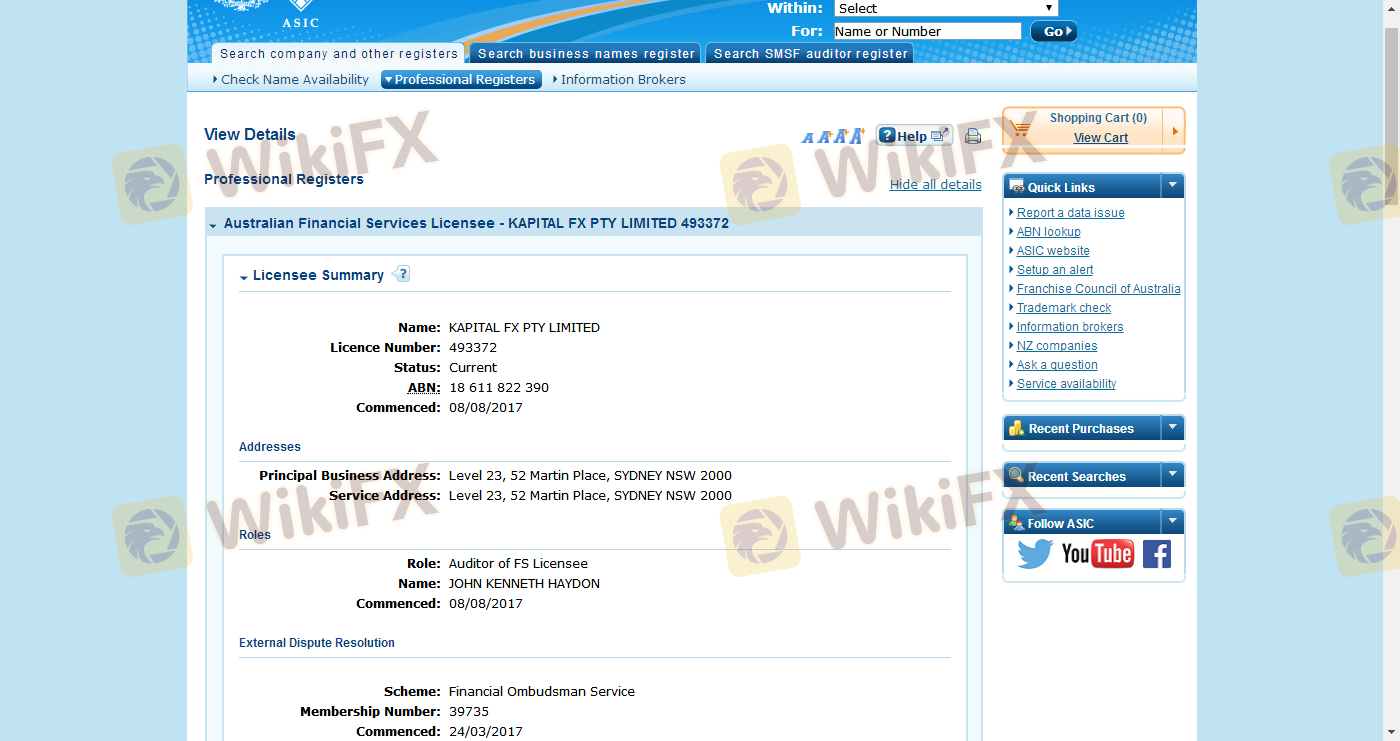Collapse Australian Financial Services Licensee header

(213, 225)
